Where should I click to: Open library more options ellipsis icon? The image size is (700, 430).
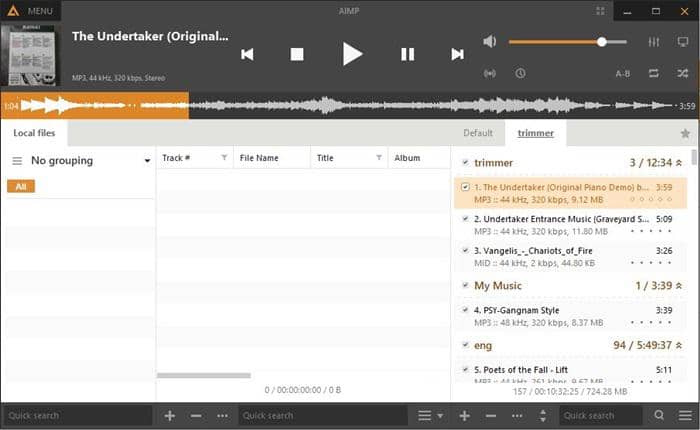(222, 416)
